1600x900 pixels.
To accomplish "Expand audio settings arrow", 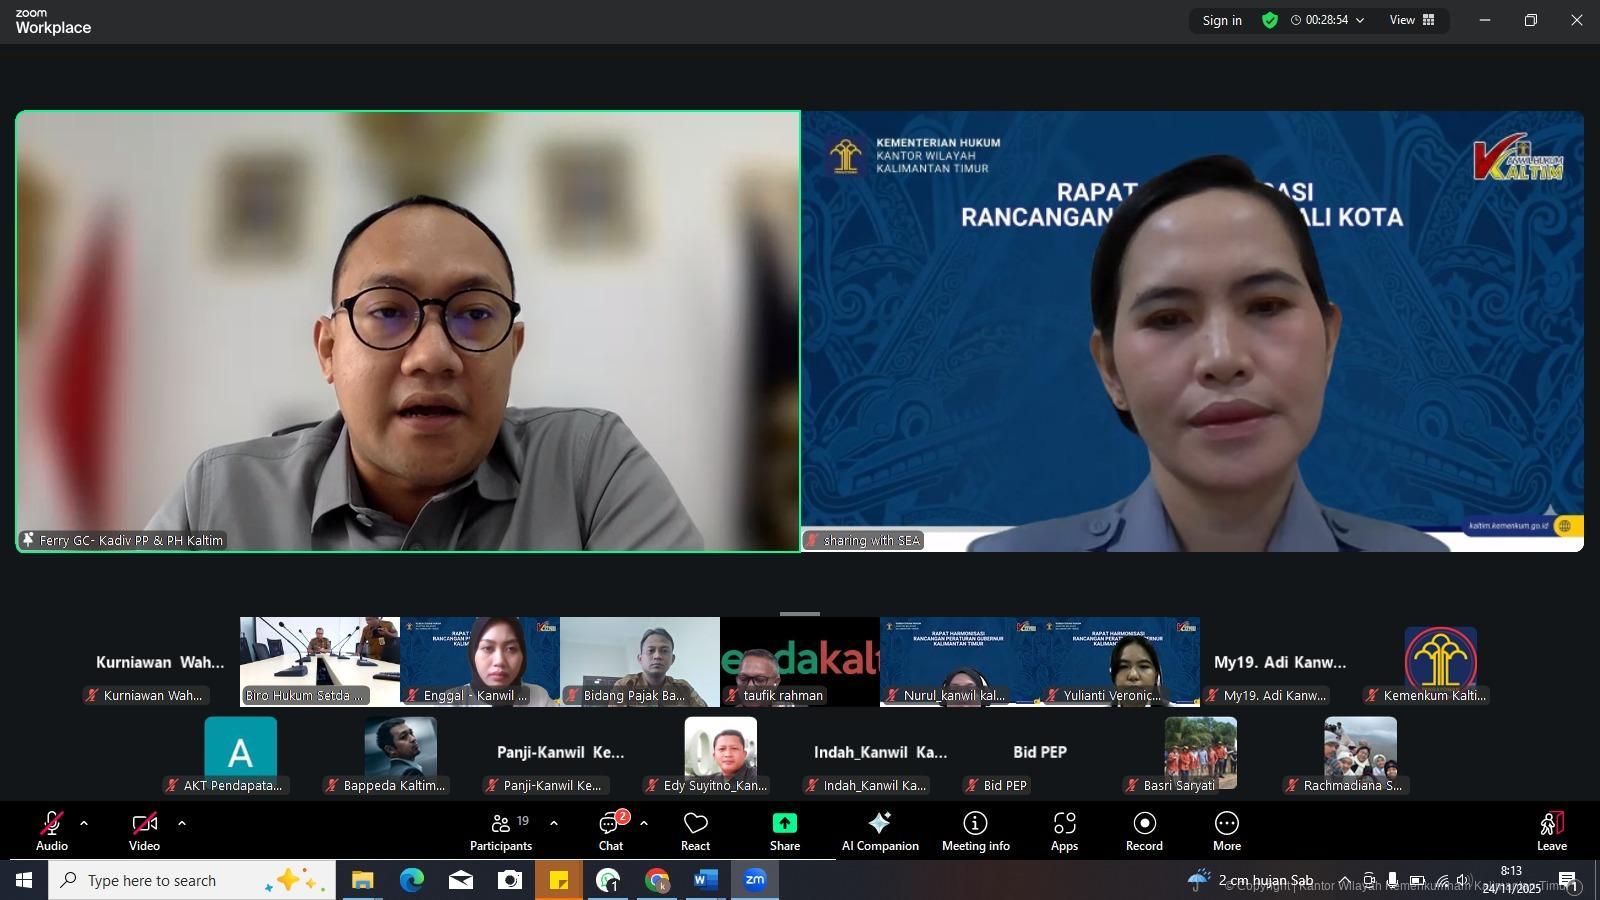I will 84,824.
